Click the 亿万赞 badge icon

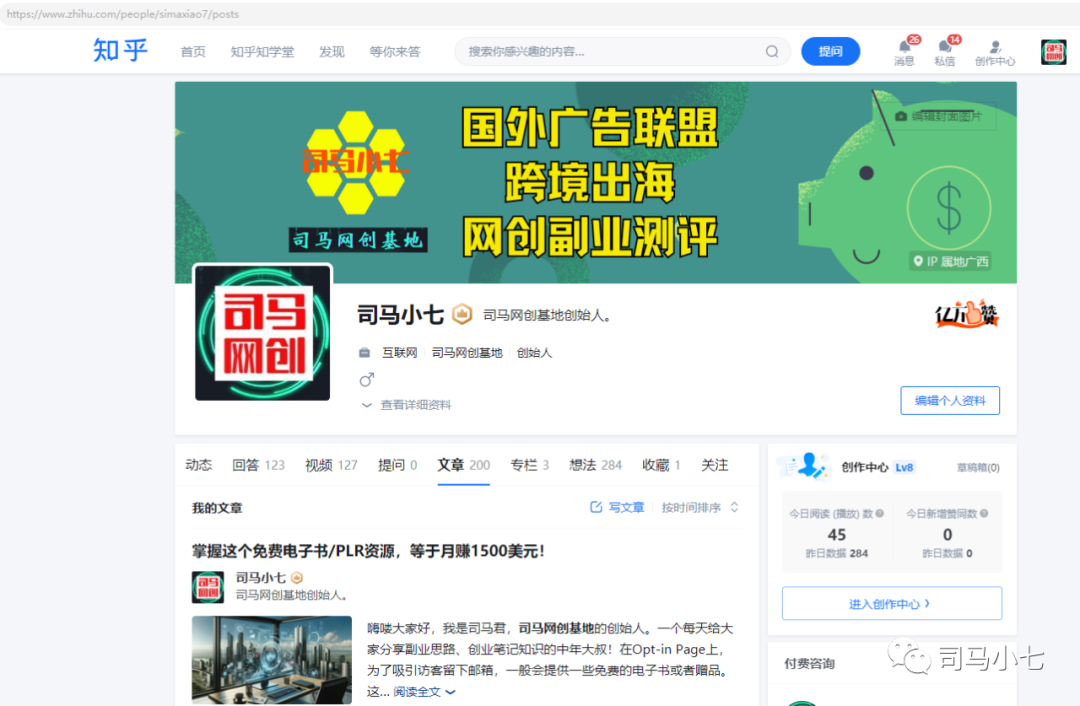966,314
